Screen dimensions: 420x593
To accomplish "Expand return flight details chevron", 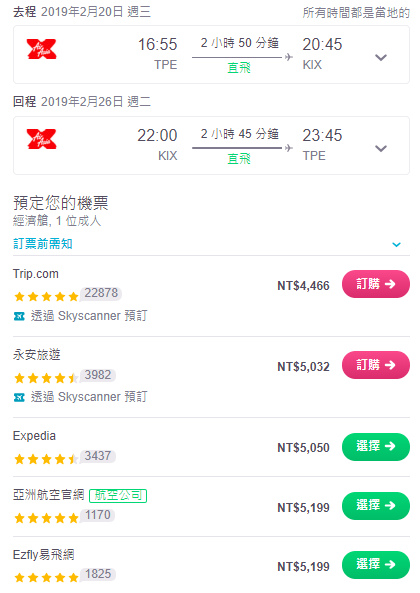I will [x=381, y=148].
